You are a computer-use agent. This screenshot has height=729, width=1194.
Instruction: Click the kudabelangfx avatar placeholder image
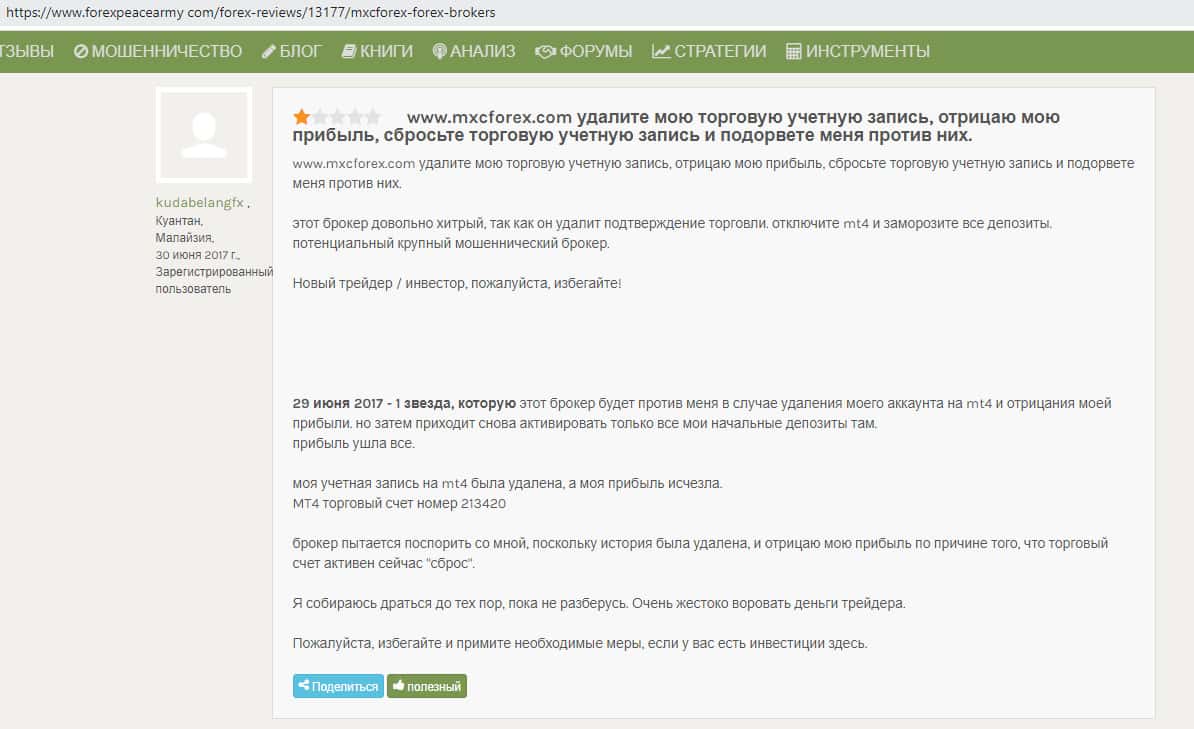coord(204,135)
